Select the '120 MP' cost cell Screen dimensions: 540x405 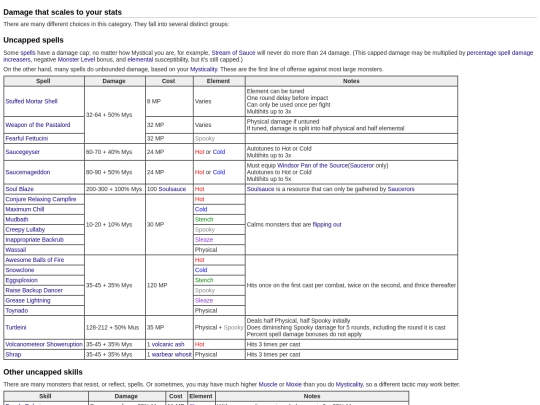click(x=169, y=285)
